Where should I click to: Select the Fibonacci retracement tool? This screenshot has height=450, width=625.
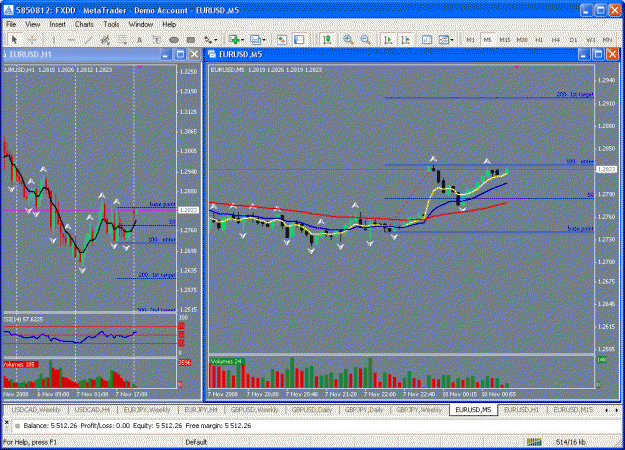[122, 39]
